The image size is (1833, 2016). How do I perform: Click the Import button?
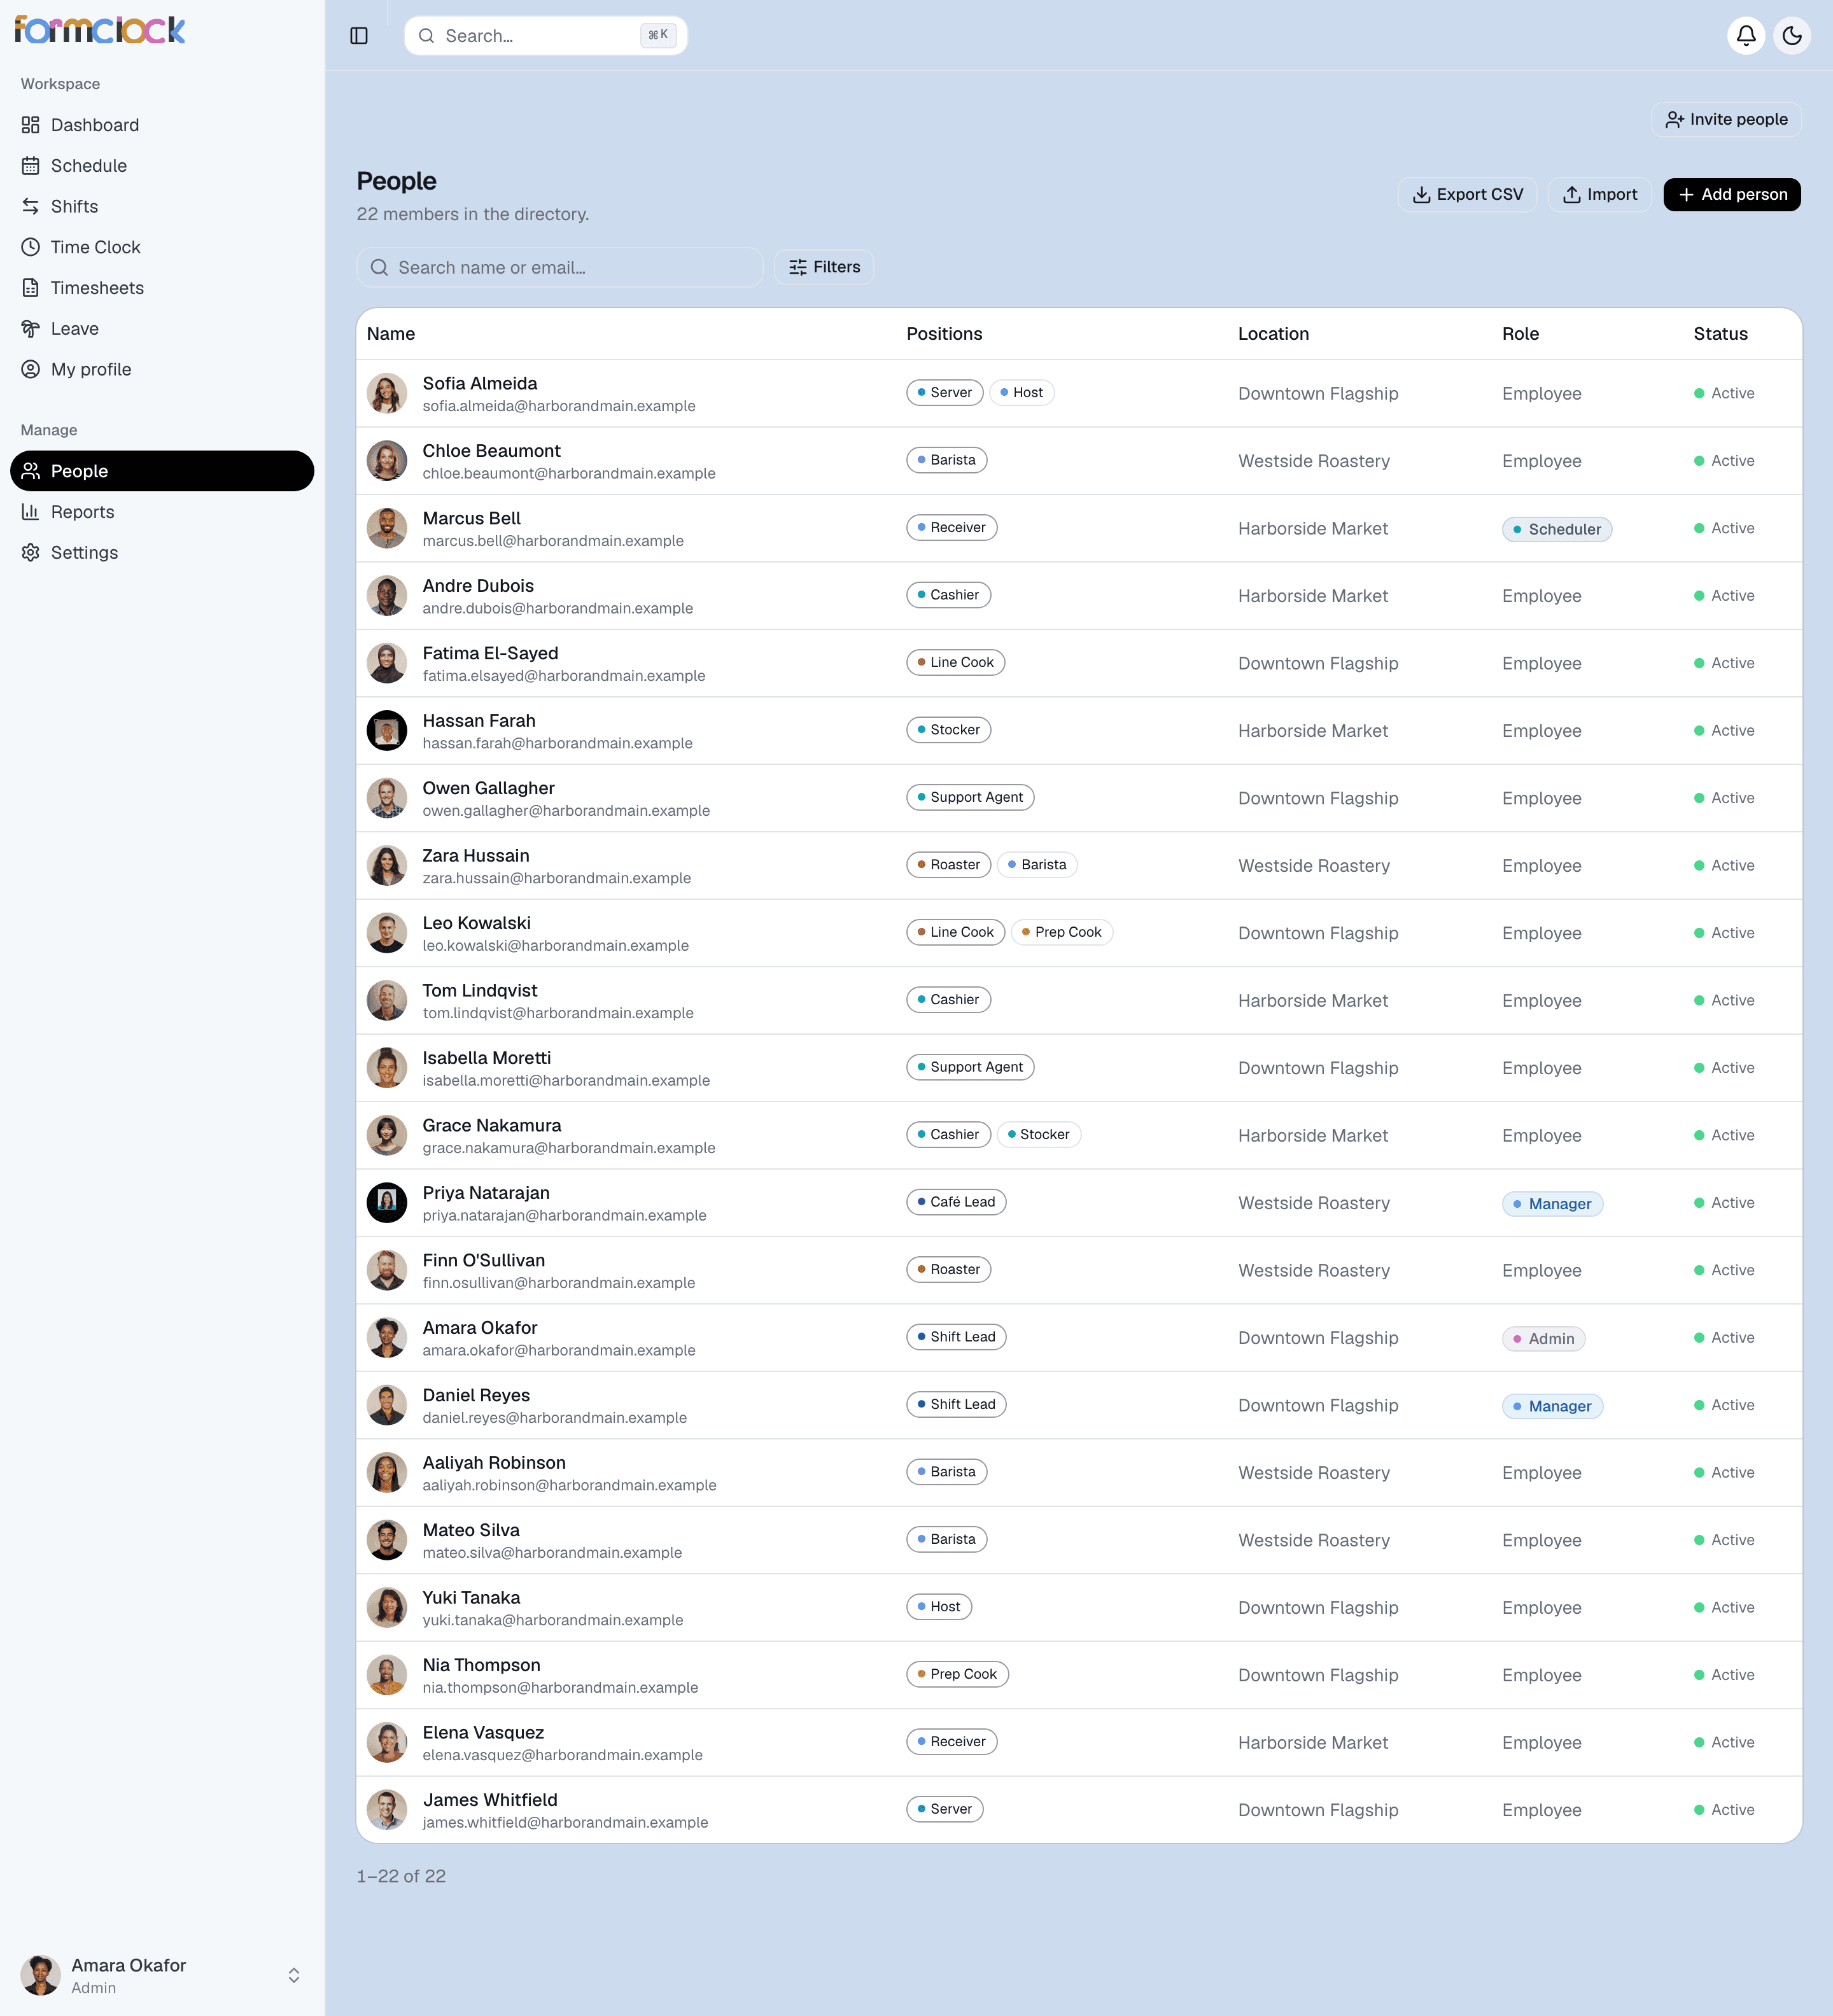coord(1600,195)
